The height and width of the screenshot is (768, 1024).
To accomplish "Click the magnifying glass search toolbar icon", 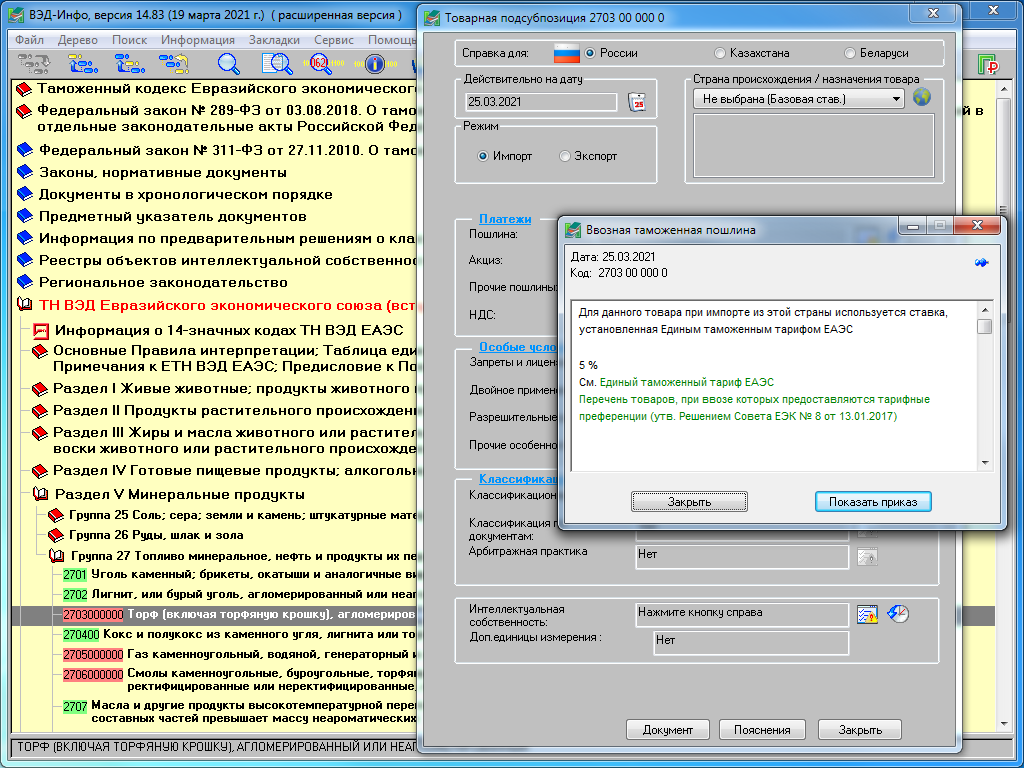I will point(229,64).
